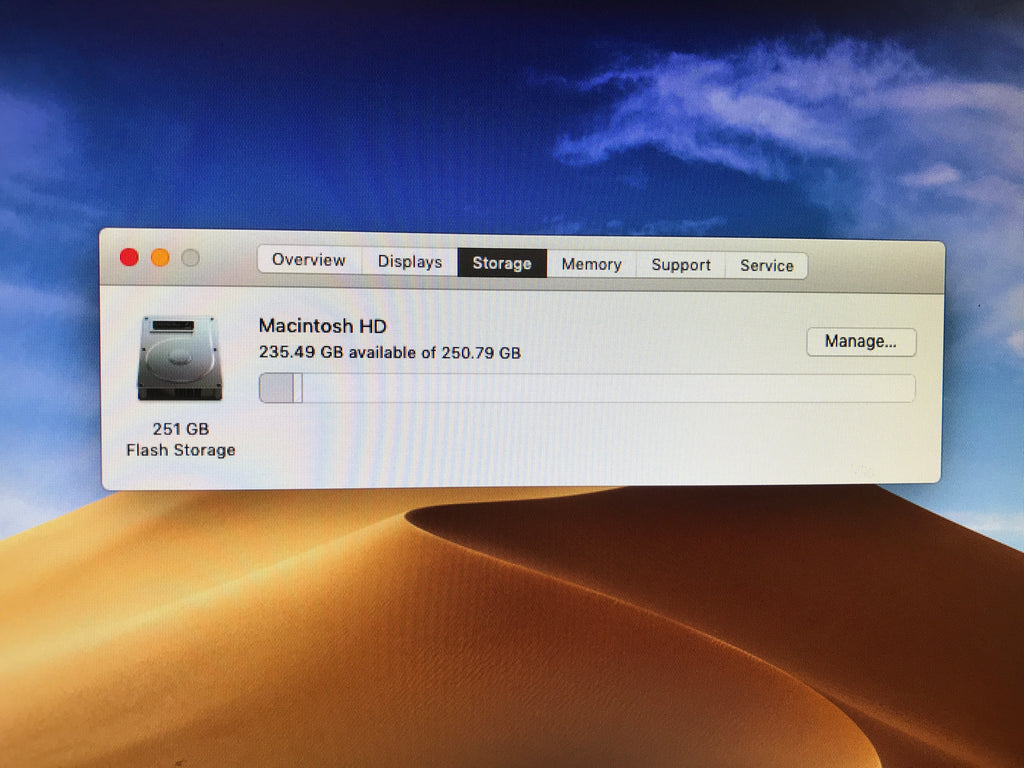Click the "235.49 GB available of 250.79 GB" text
Screen dimensions: 1024x768
(x=390, y=353)
